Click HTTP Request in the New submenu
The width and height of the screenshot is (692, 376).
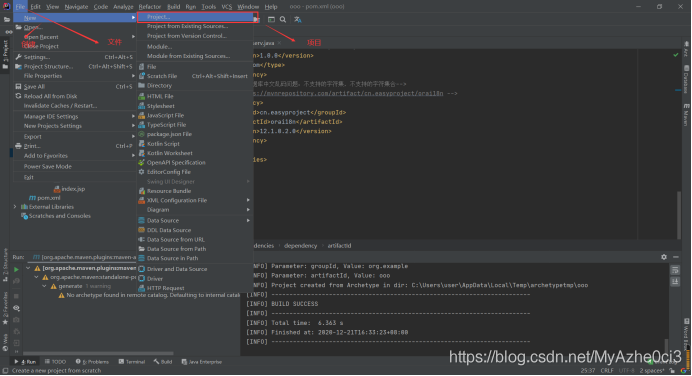(165, 288)
